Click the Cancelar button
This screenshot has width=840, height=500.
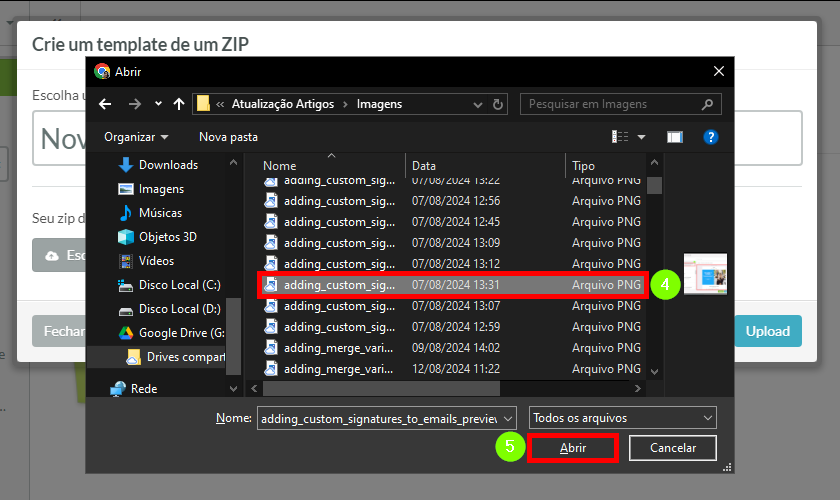673,448
